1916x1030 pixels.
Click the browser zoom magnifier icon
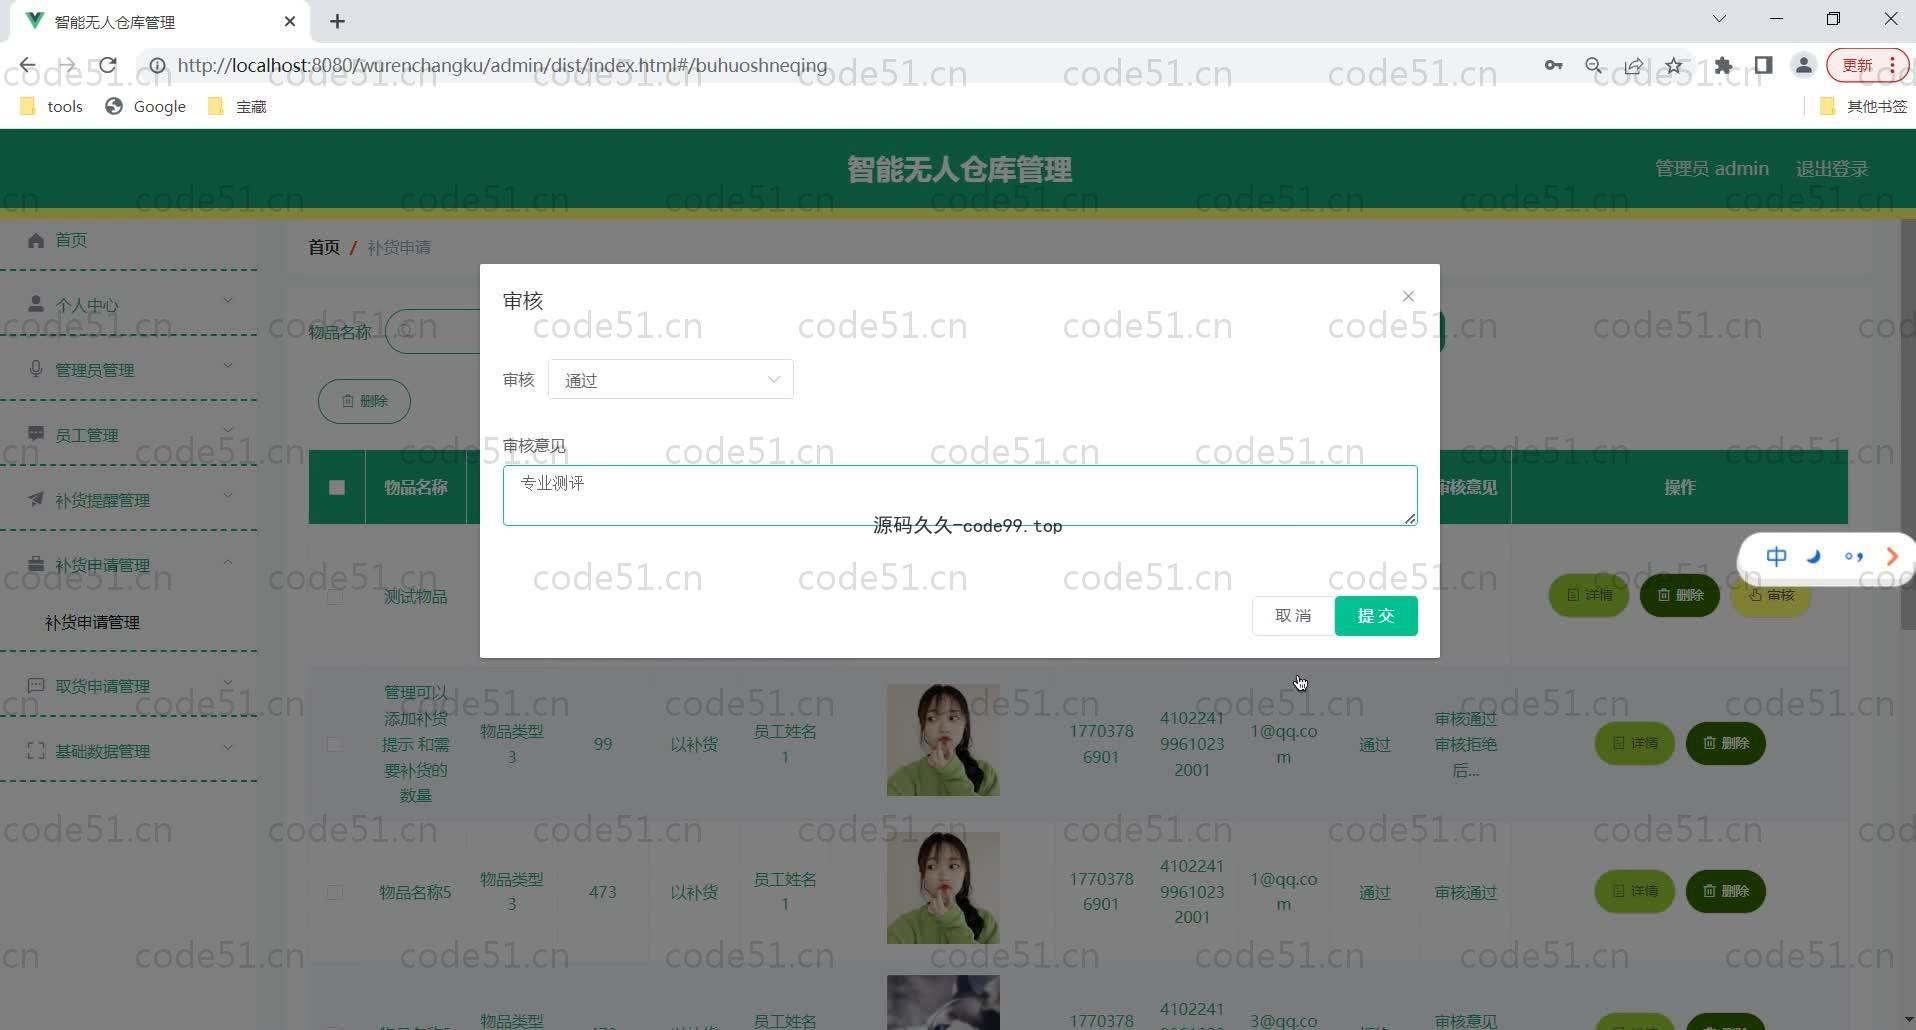point(1593,66)
